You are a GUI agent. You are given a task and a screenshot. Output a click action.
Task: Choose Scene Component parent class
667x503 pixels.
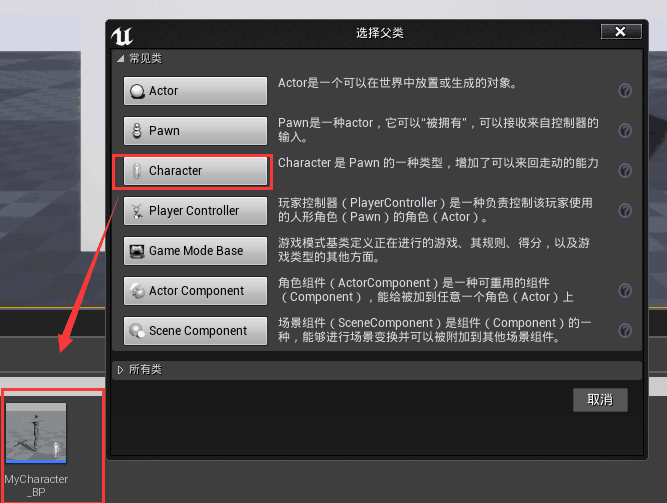[x=195, y=331]
